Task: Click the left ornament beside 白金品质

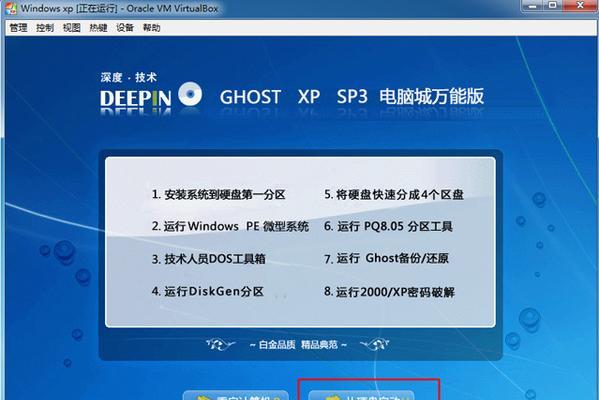Action: (x=221, y=345)
